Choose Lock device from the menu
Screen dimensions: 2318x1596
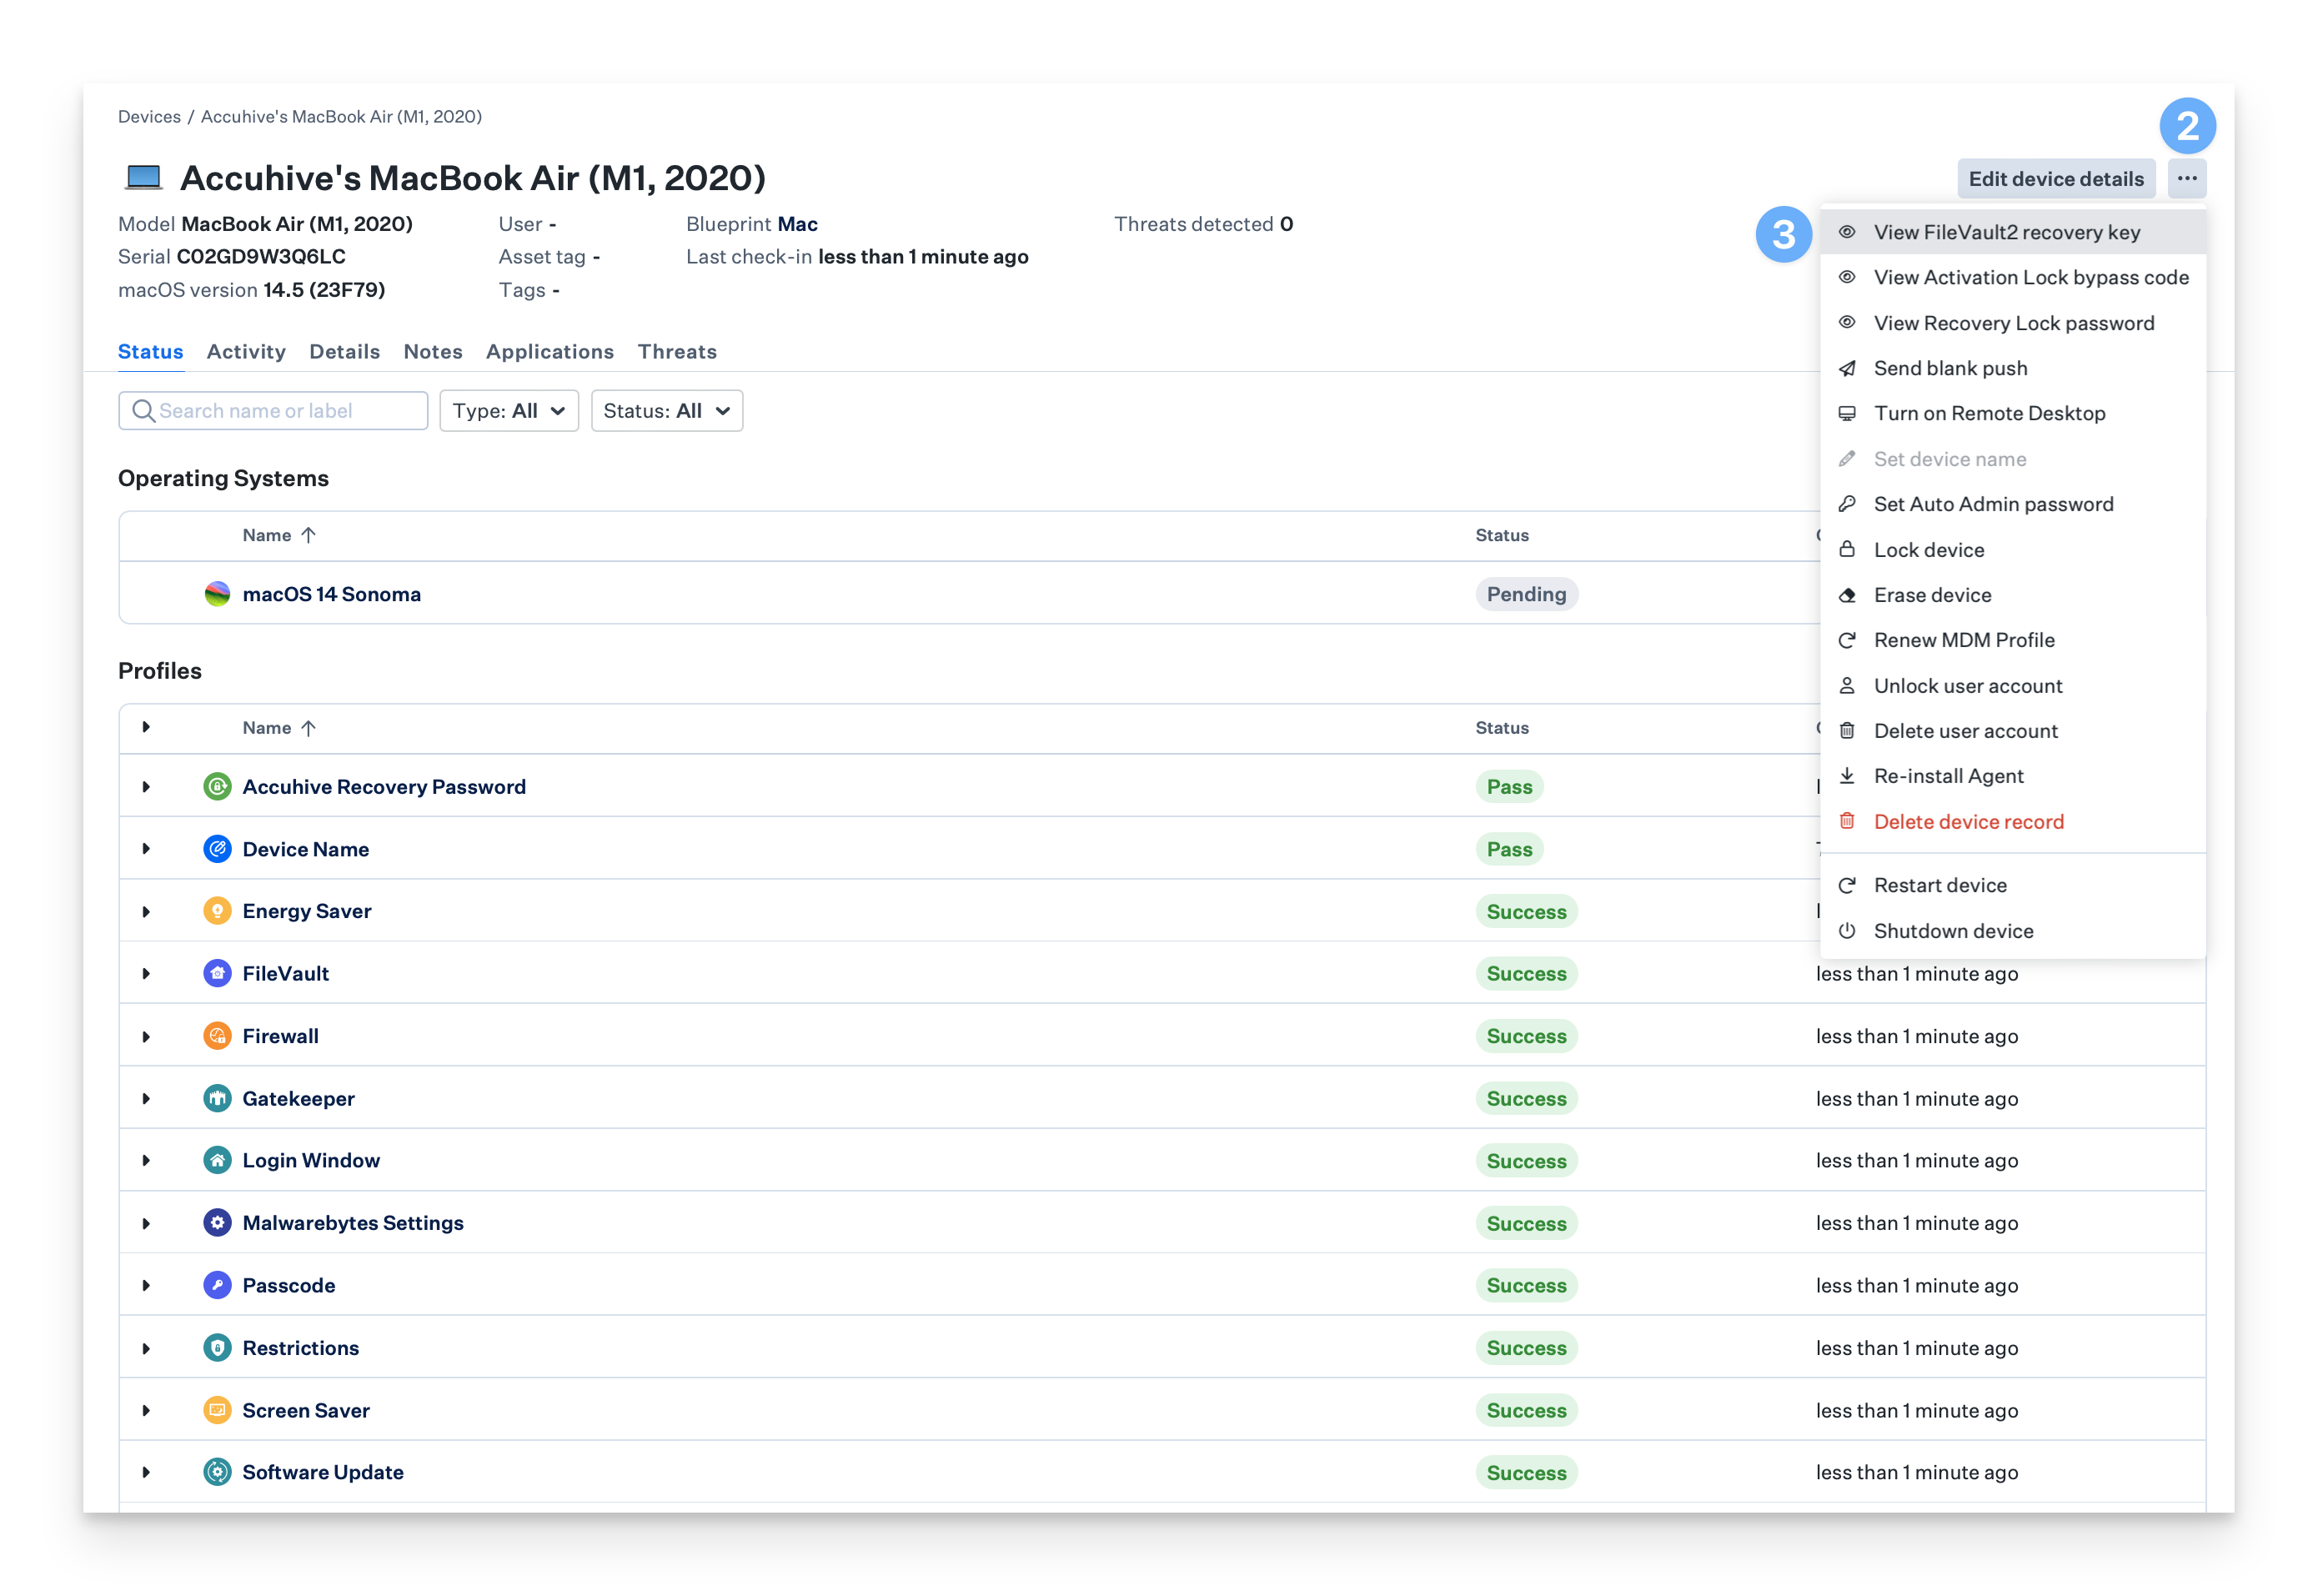coord(1928,550)
